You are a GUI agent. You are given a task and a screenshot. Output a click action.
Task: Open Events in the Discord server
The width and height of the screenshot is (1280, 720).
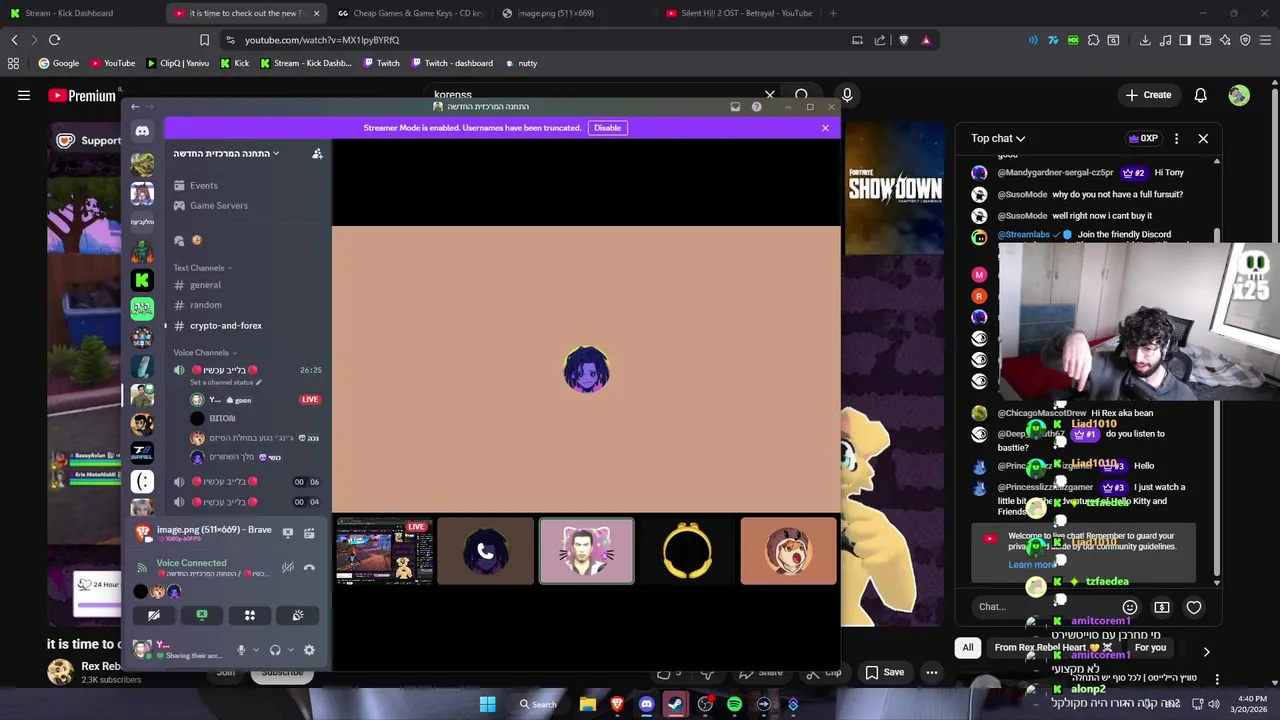pyautogui.click(x=204, y=185)
